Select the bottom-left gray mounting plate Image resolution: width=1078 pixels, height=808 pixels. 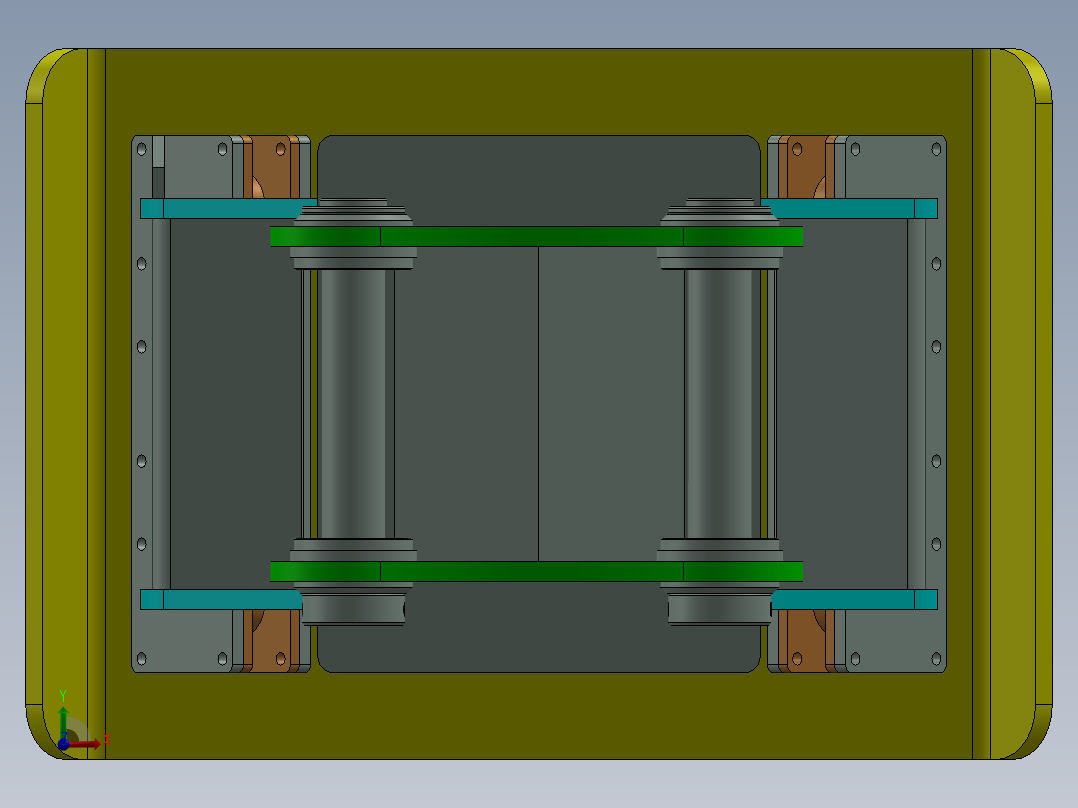pos(187,641)
